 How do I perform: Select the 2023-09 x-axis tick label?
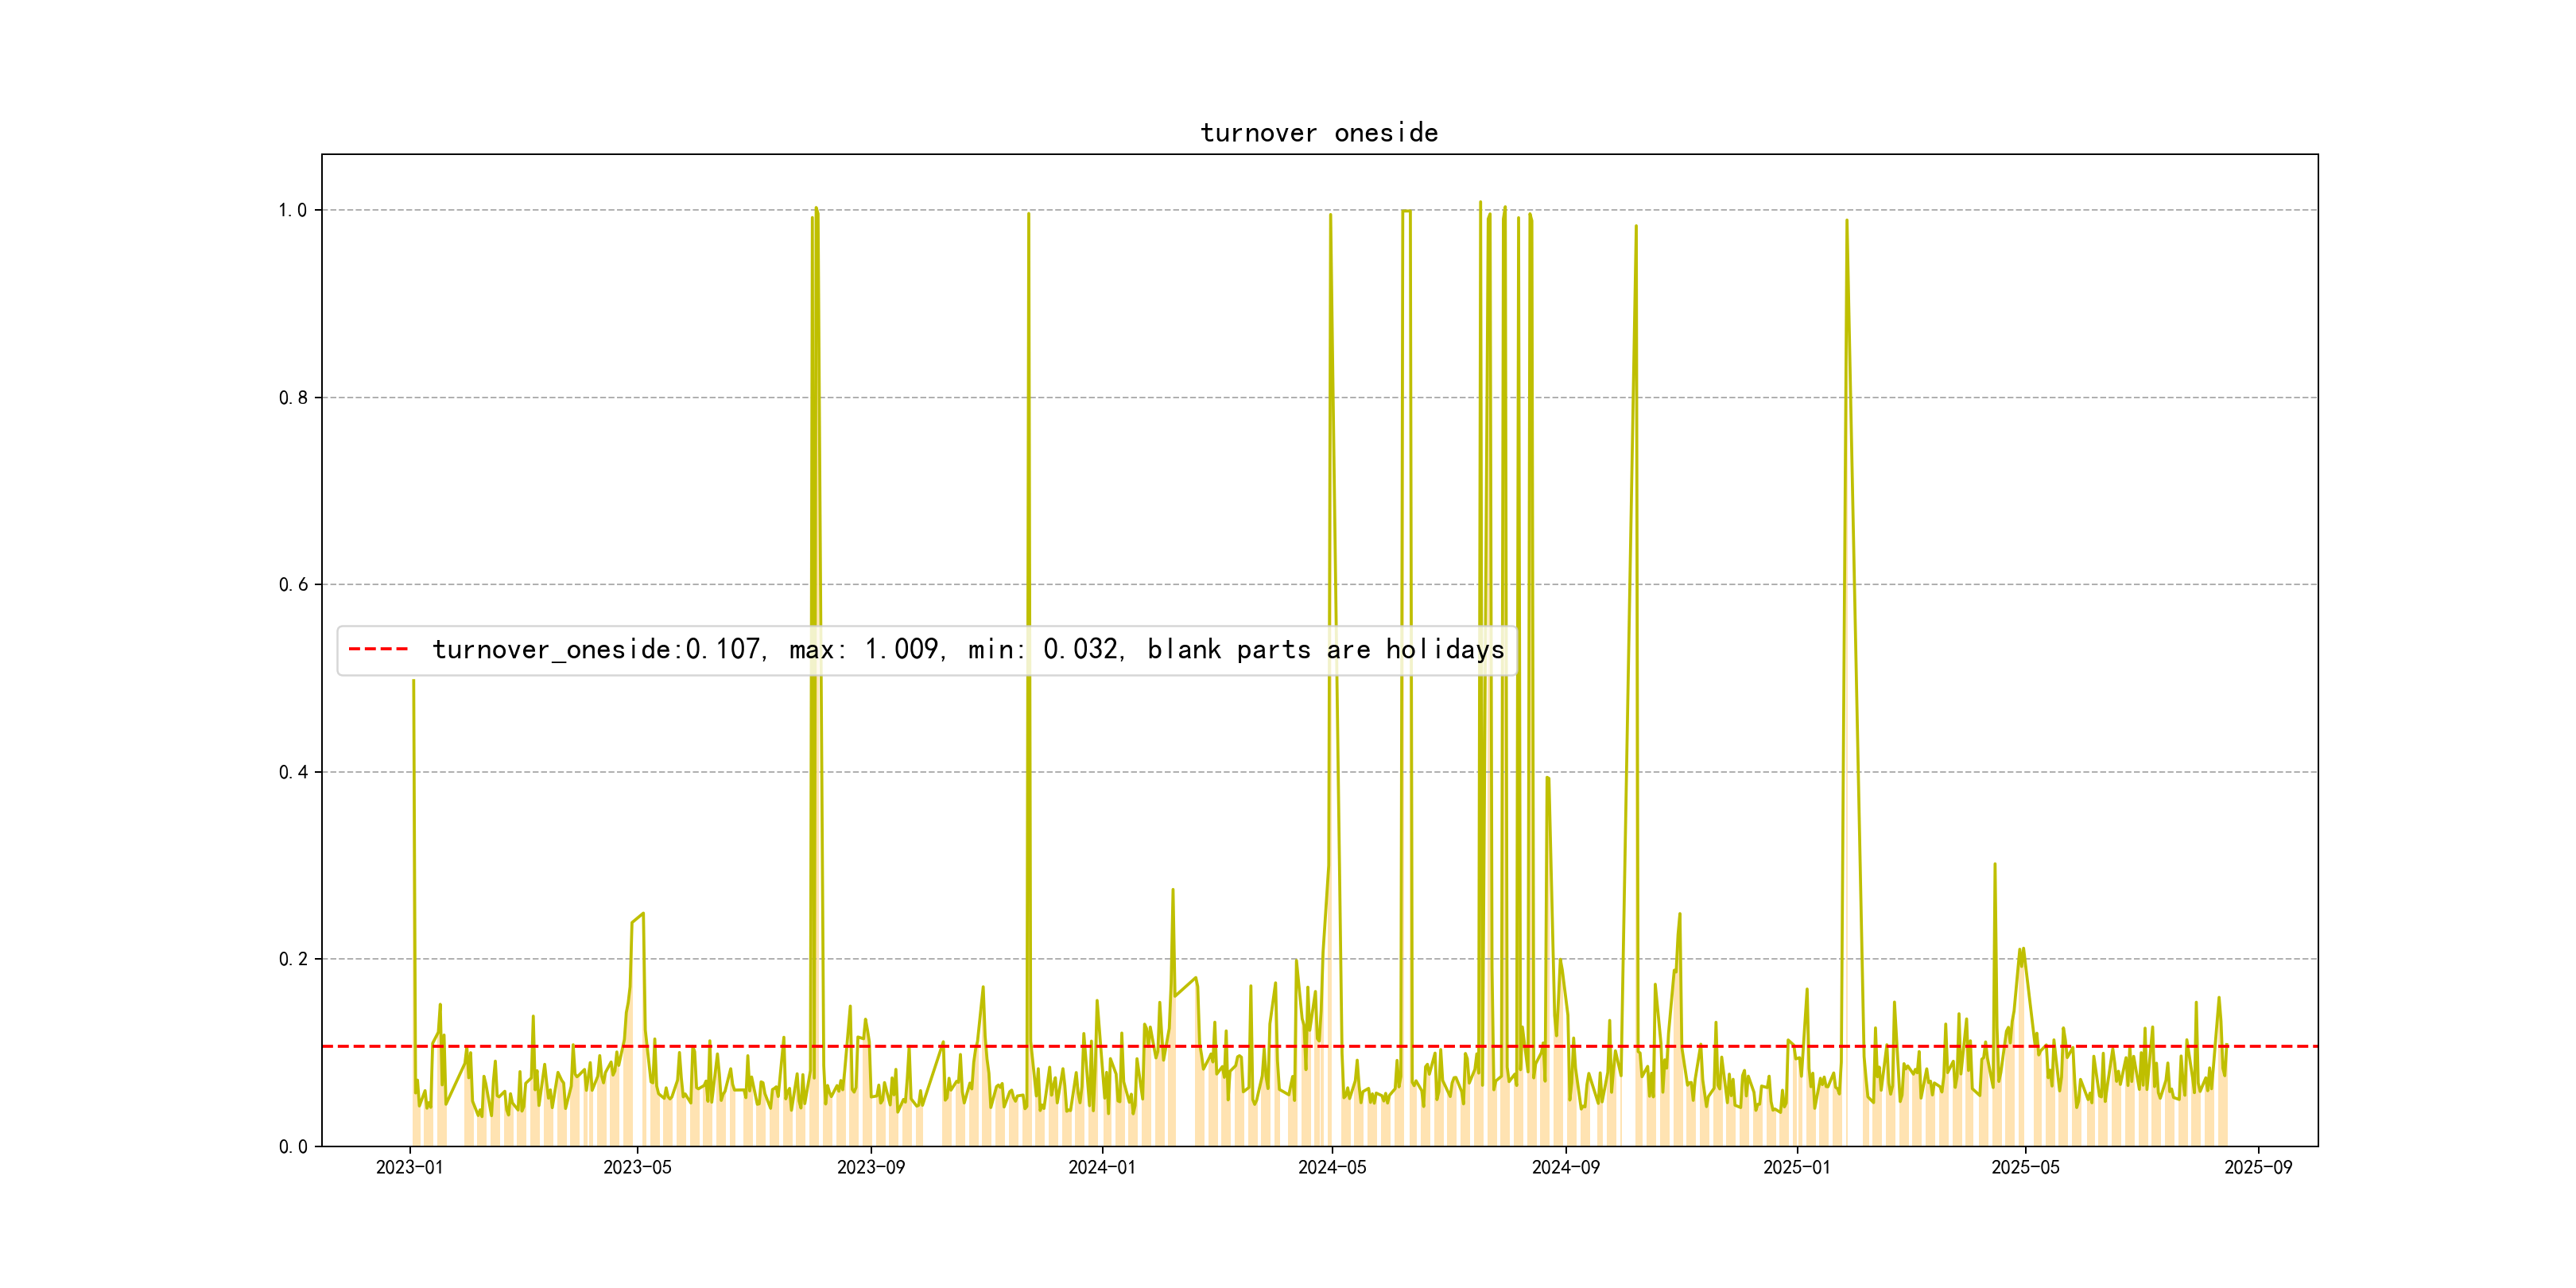[x=870, y=1168]
